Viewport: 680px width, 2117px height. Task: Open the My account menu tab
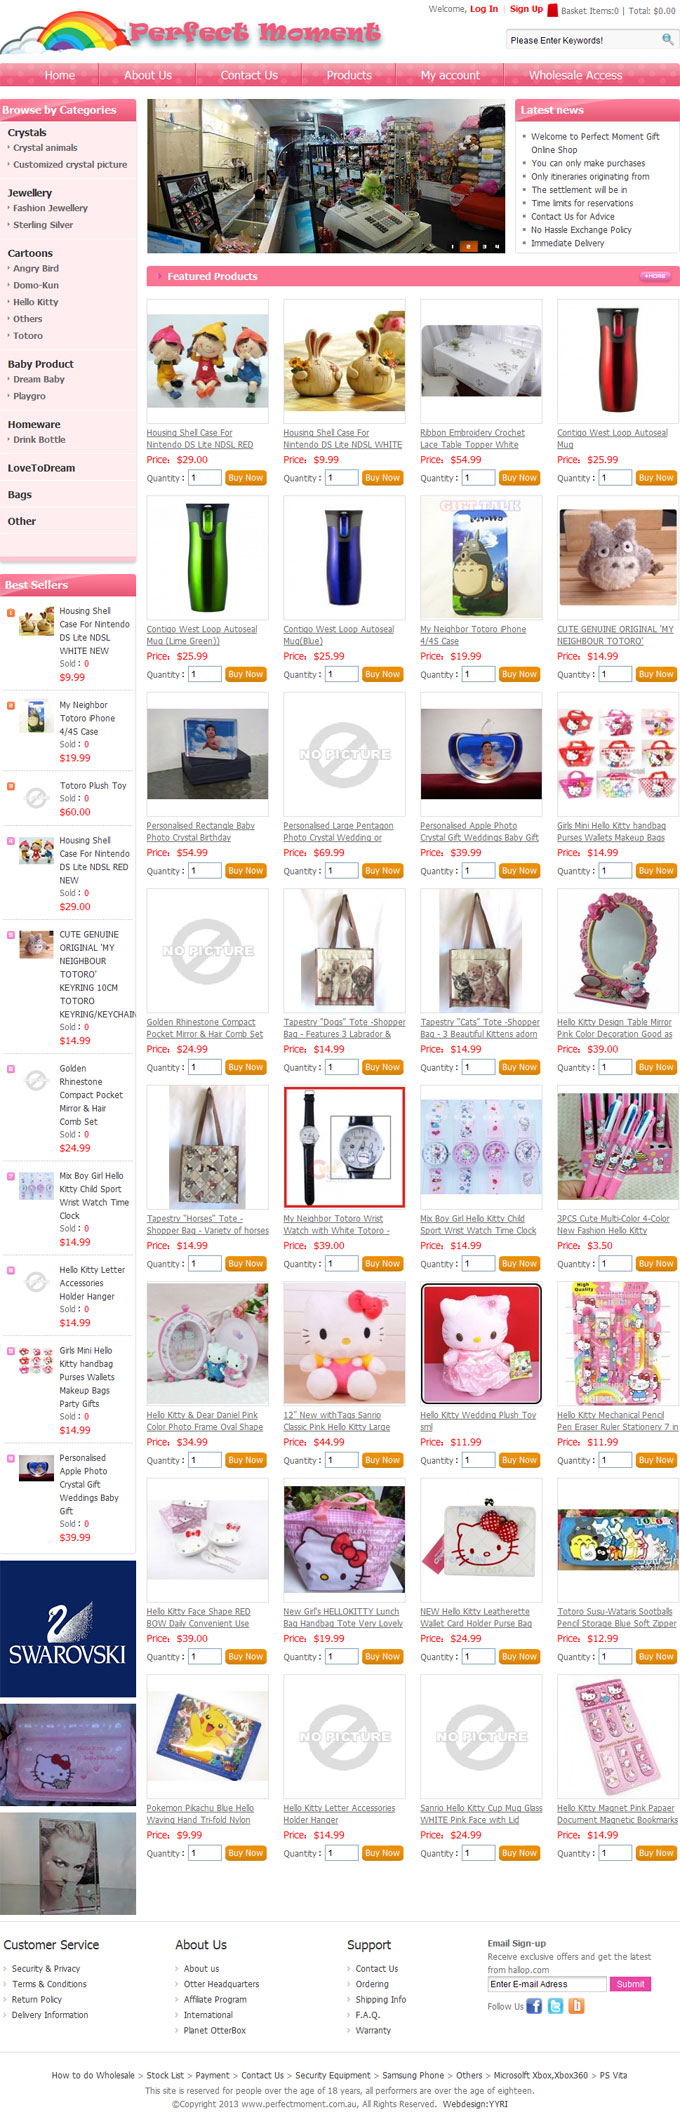click(450, 75)
